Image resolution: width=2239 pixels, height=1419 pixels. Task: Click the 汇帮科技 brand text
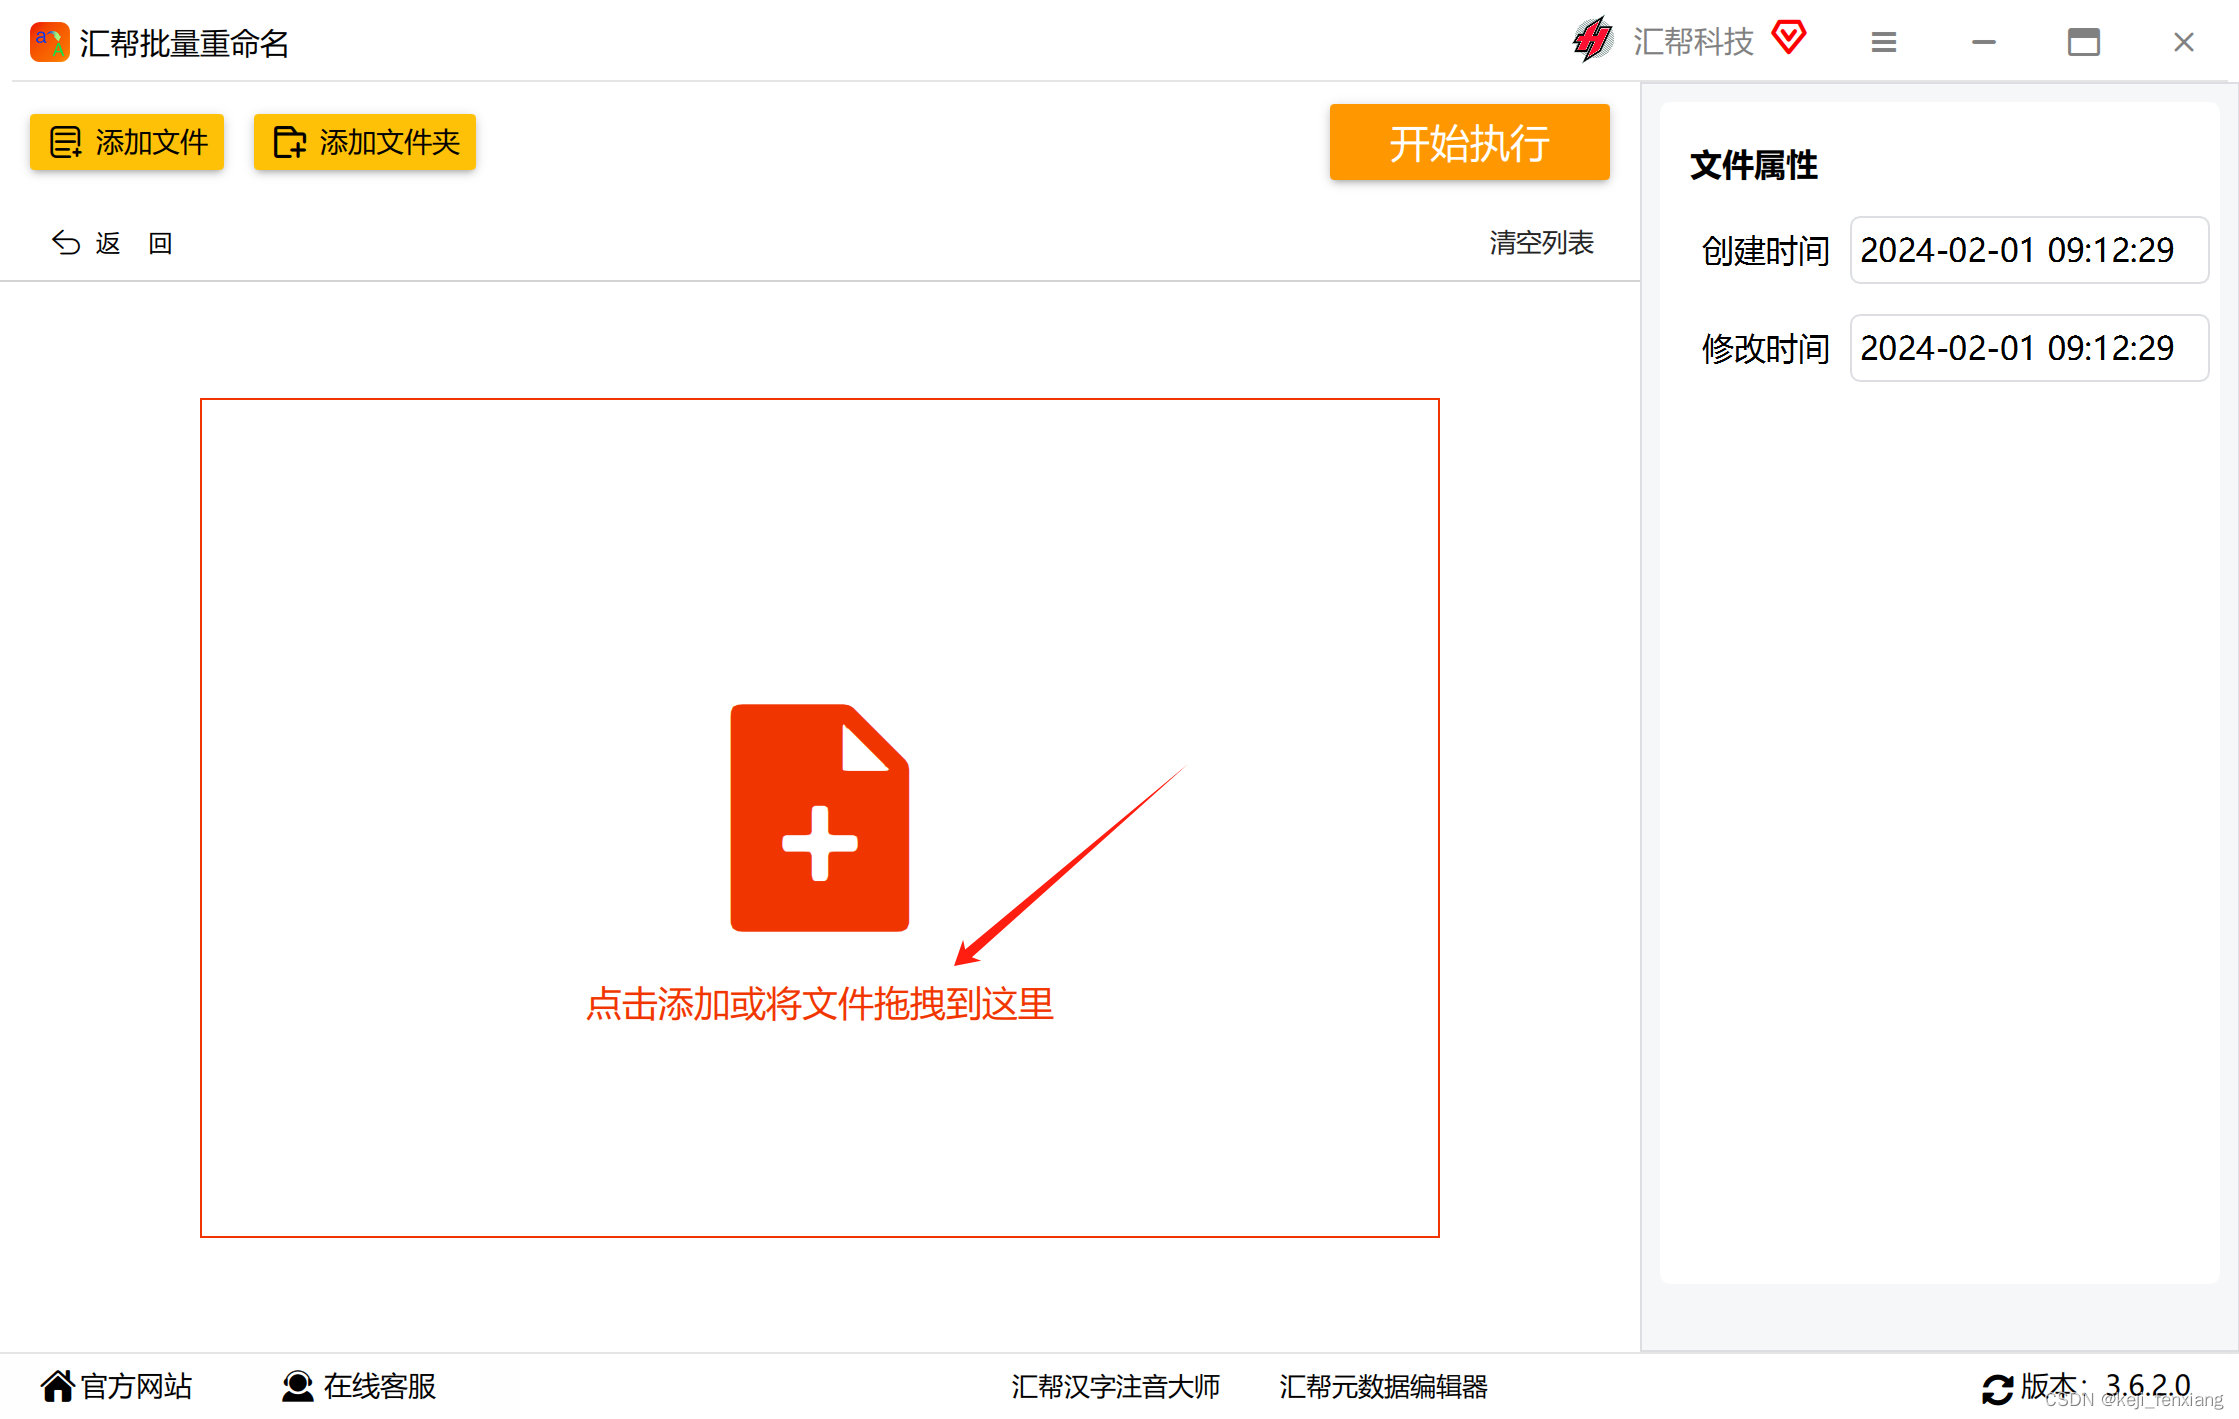pos(1694,42)
